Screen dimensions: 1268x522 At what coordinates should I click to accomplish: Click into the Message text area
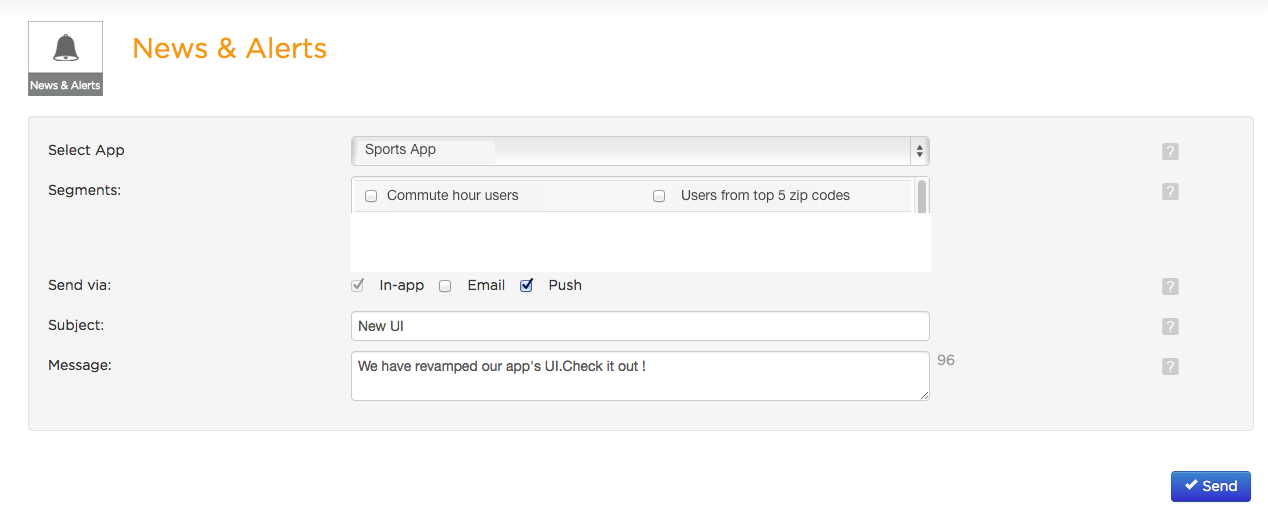click(x=640, y=376)
